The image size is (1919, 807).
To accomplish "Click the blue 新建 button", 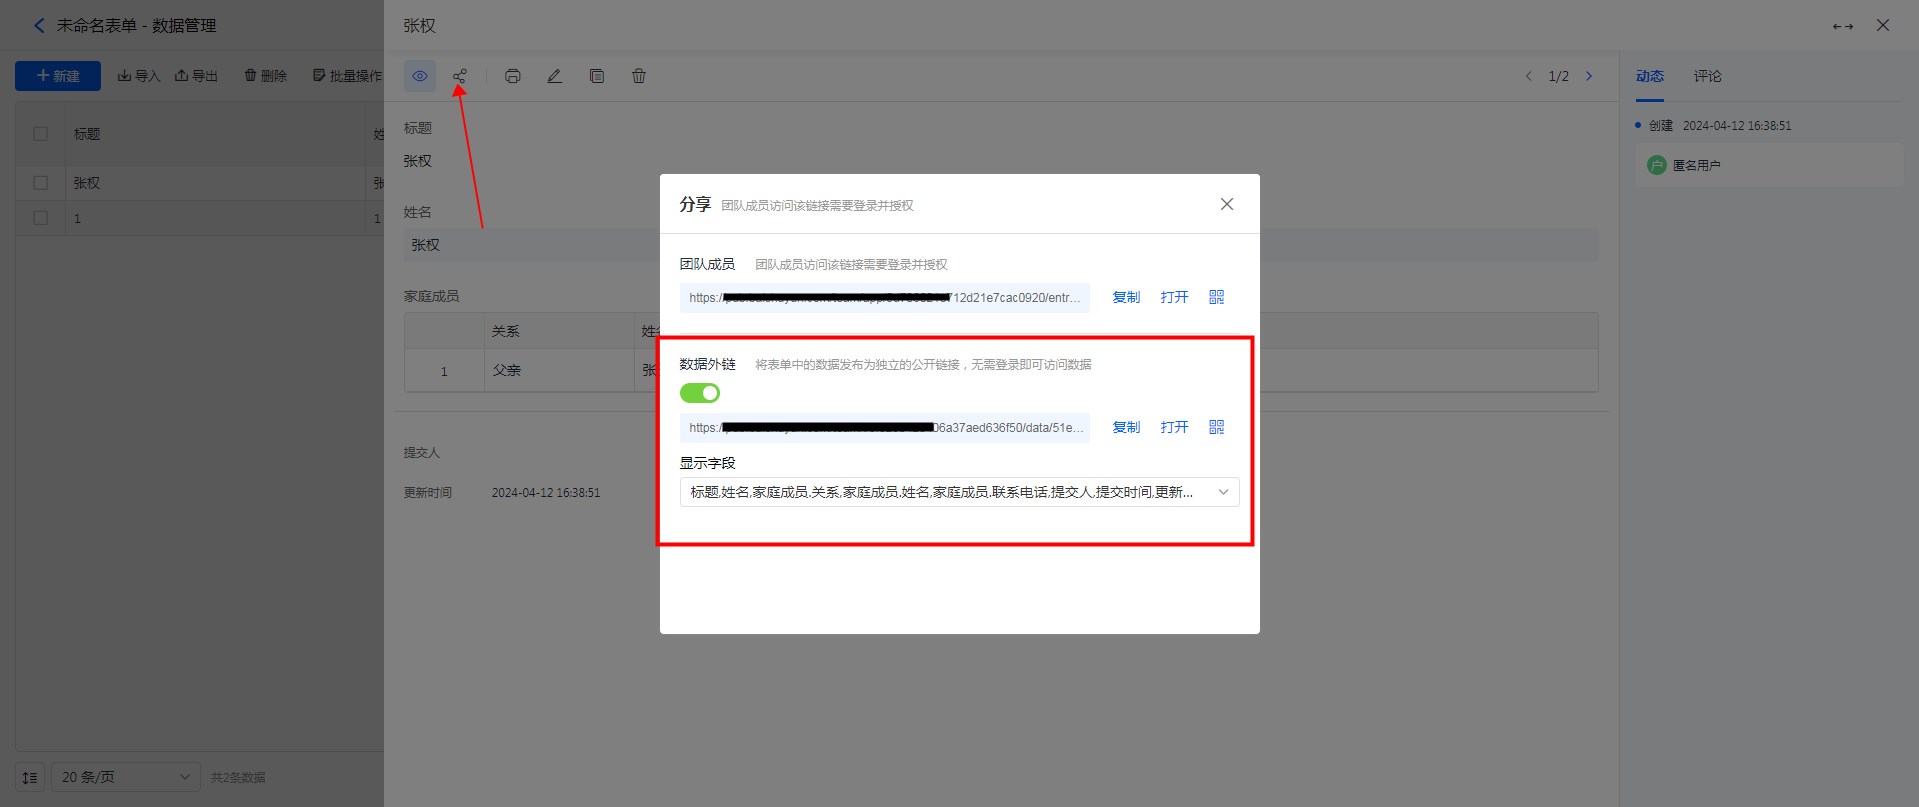I will tap(58, 76).
